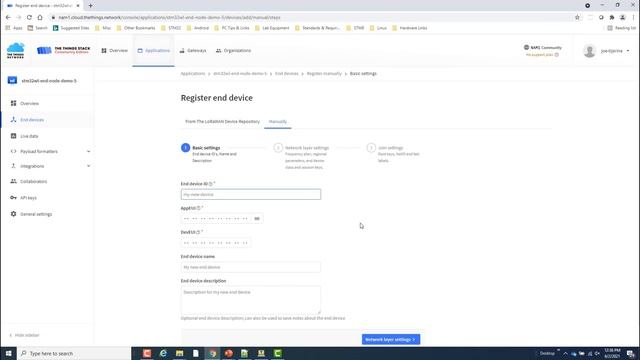Click the General settings gear icon

(x=13, y=214)
